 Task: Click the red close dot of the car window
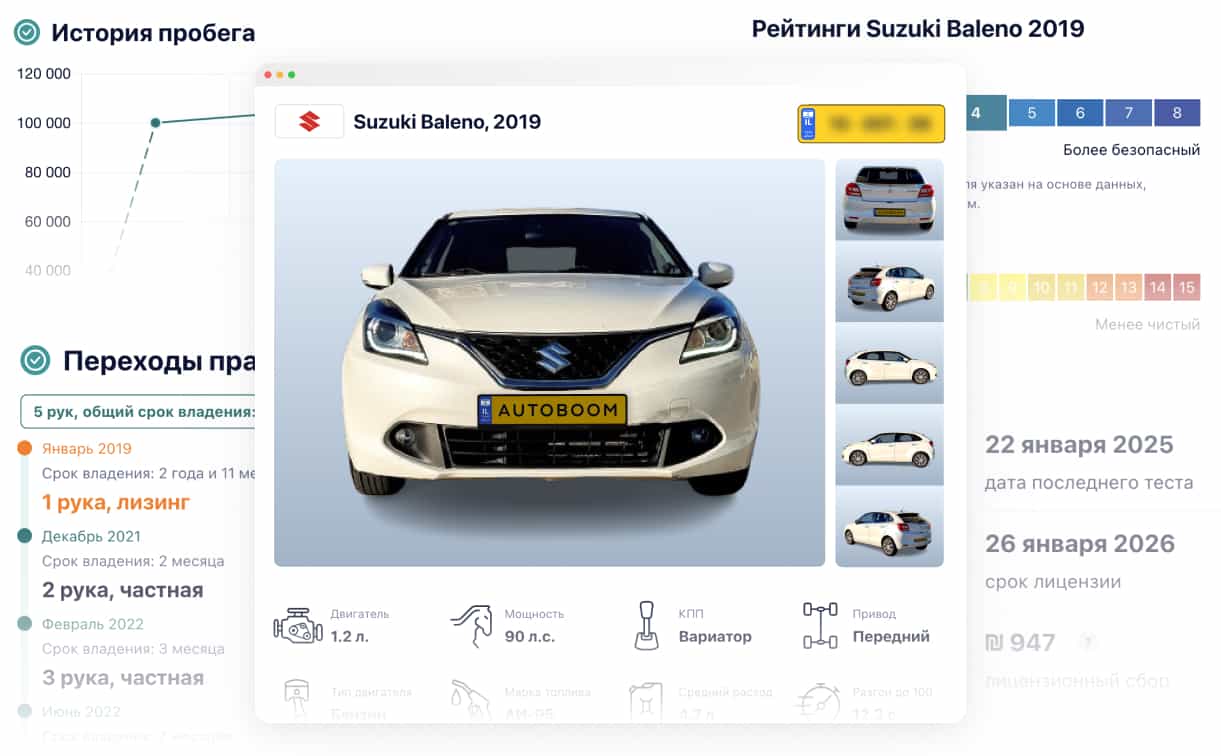tap(268, 75)
